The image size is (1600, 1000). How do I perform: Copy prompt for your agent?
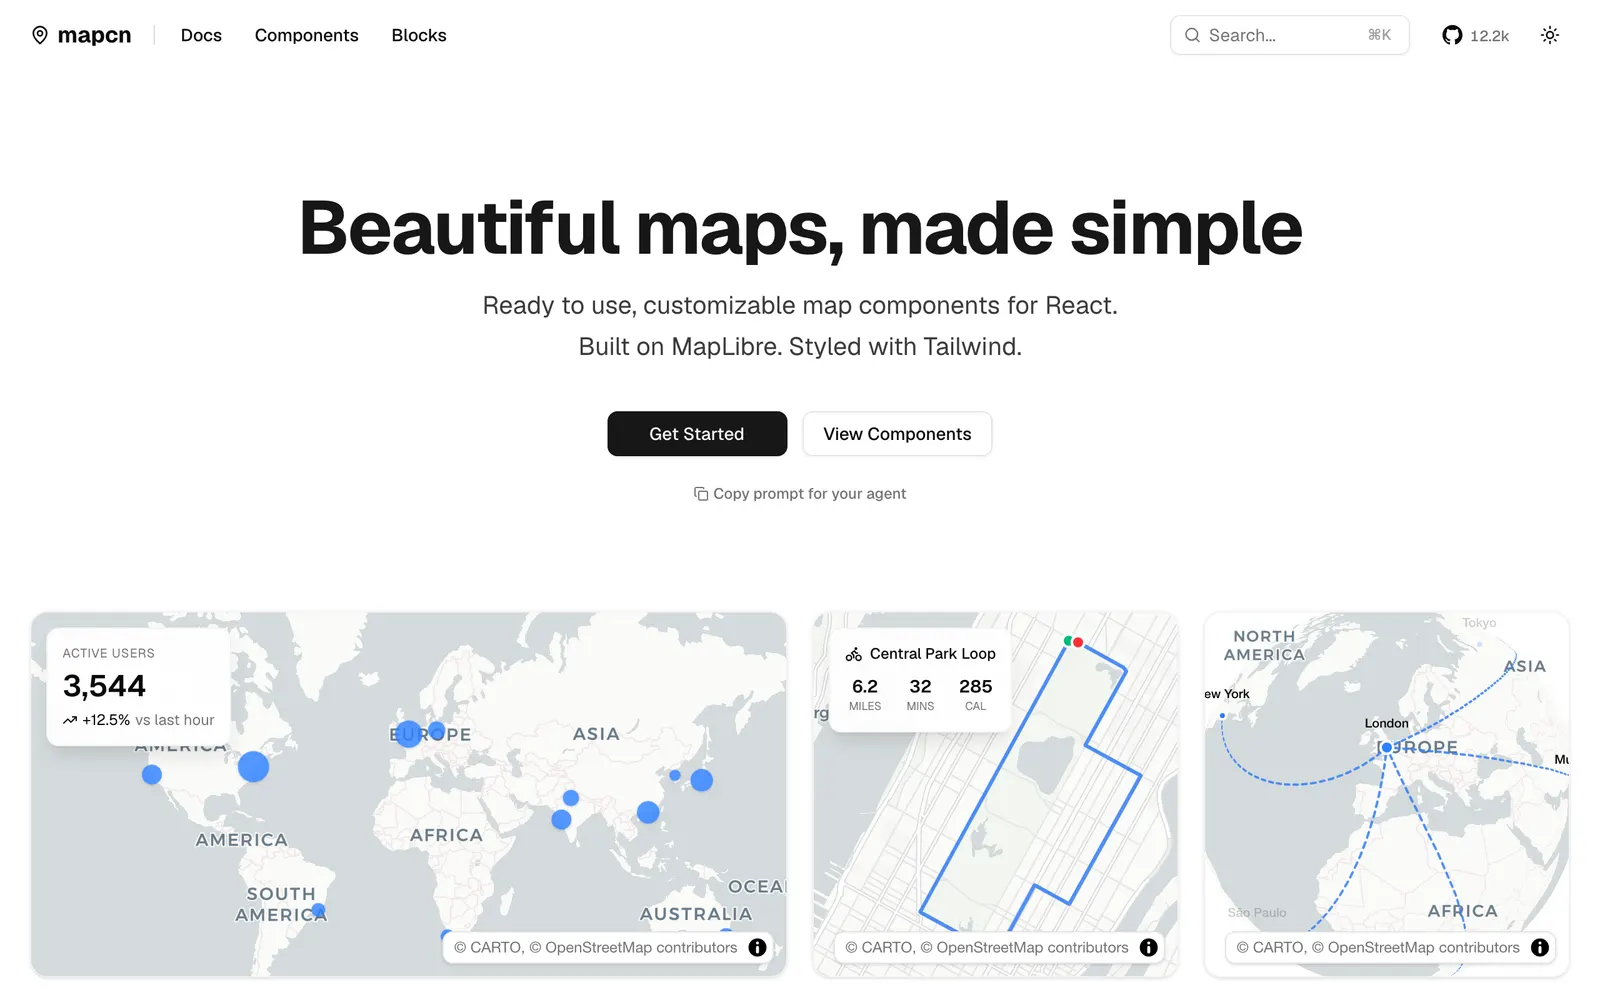tap(800, 494)
